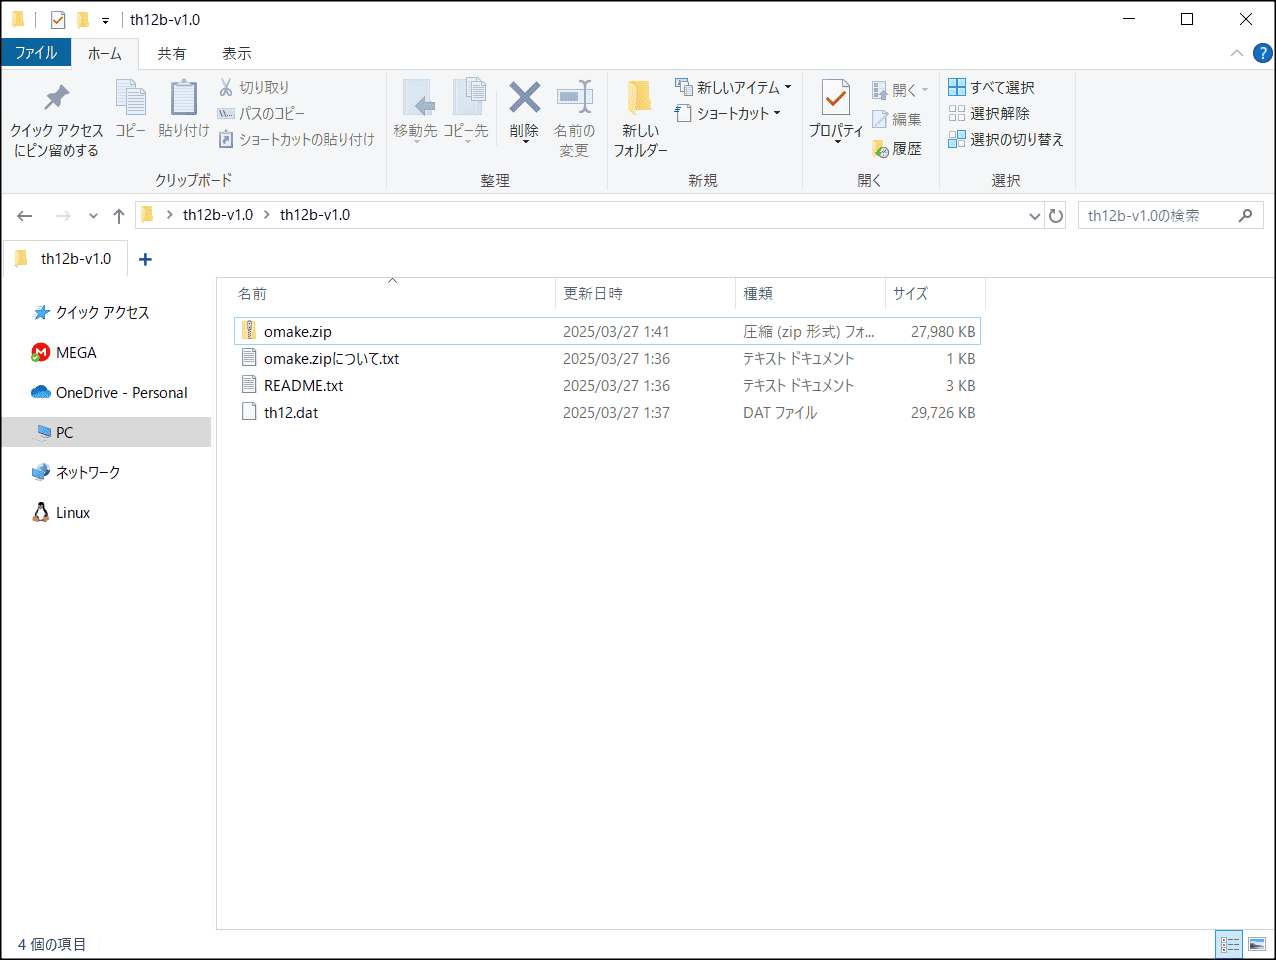Viewport: 1276px width, 960px height.
Task: Click 29,726 KB size cell
Action: coord(943,412)
